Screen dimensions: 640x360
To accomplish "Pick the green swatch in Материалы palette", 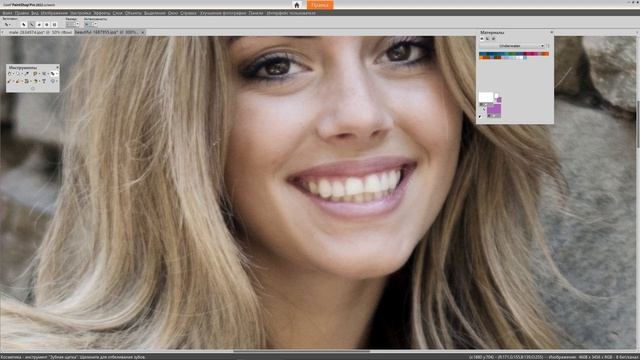I will pos(512,53).
